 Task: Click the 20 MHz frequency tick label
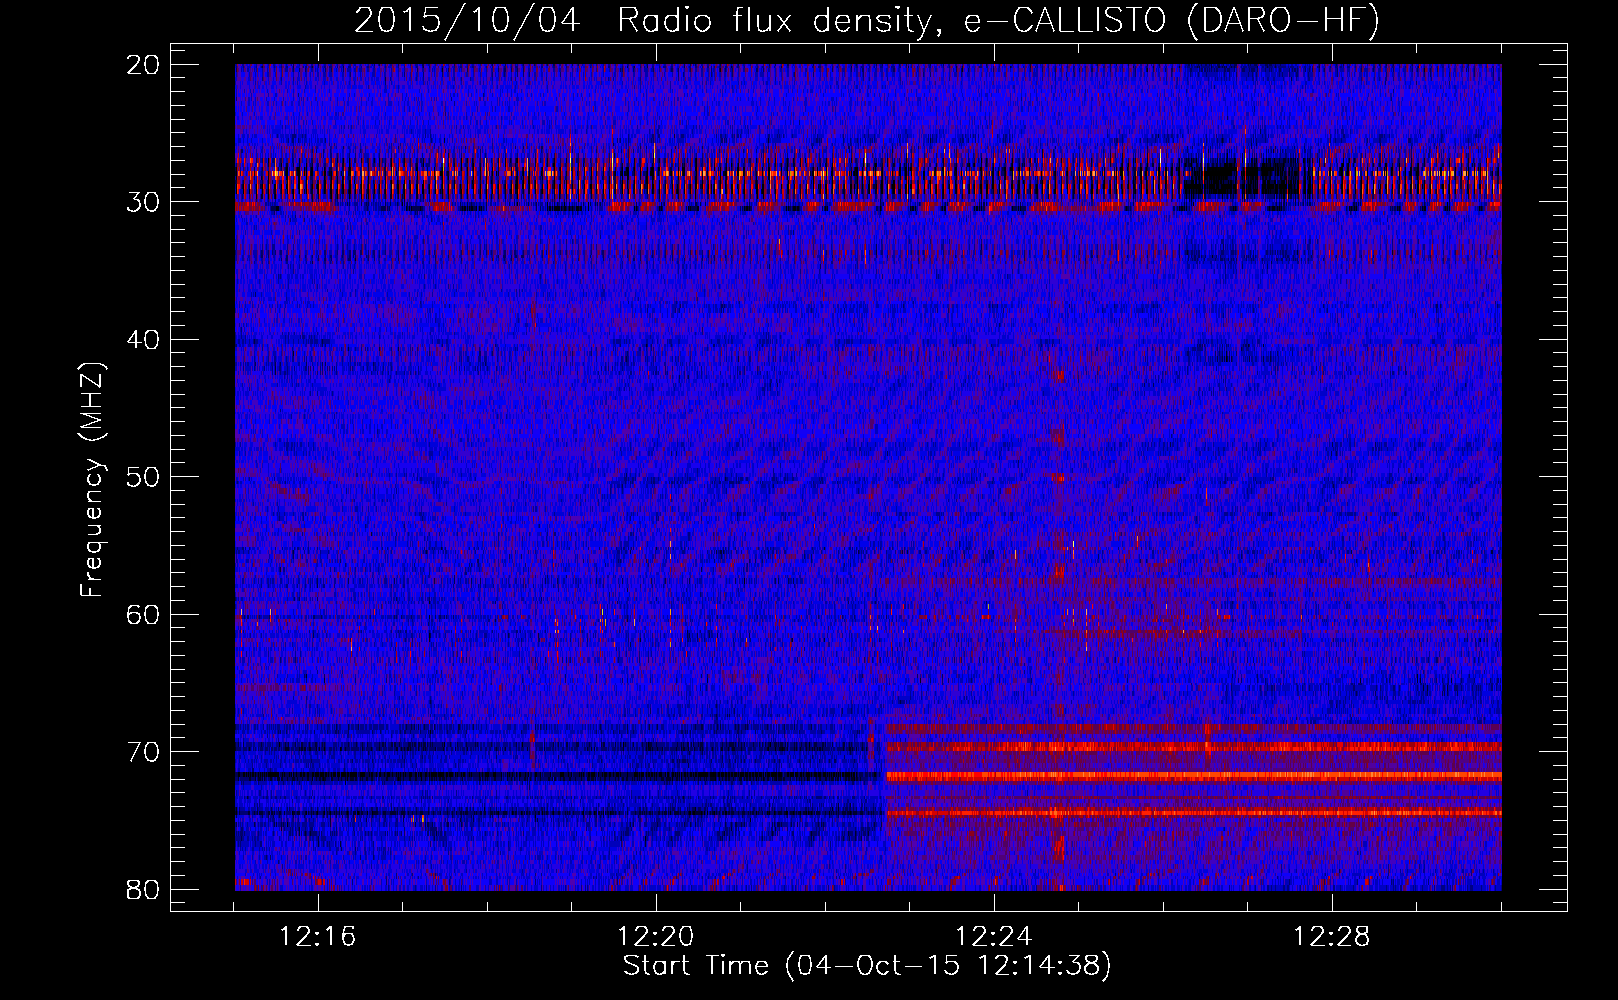click(x=143, y=65)
